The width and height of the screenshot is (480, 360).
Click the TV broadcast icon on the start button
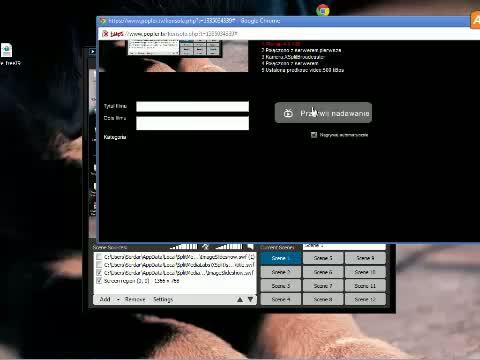(288, 114)
